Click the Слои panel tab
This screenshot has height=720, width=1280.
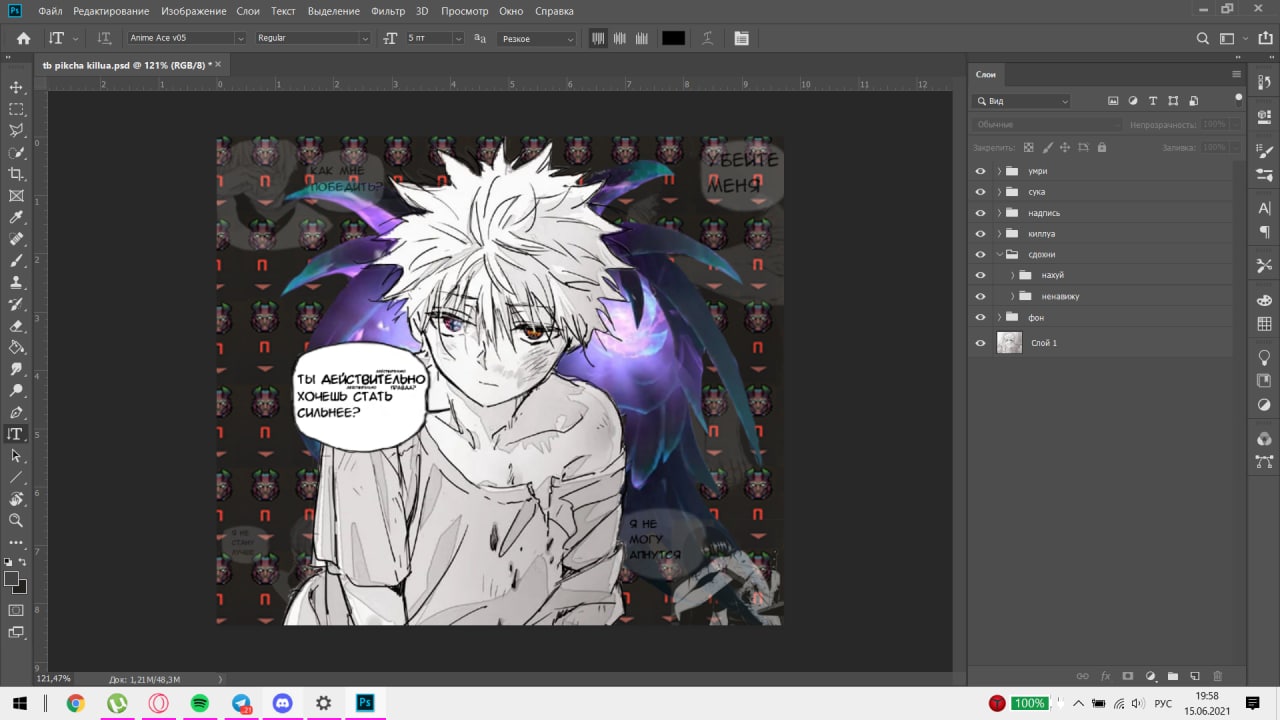986,74
